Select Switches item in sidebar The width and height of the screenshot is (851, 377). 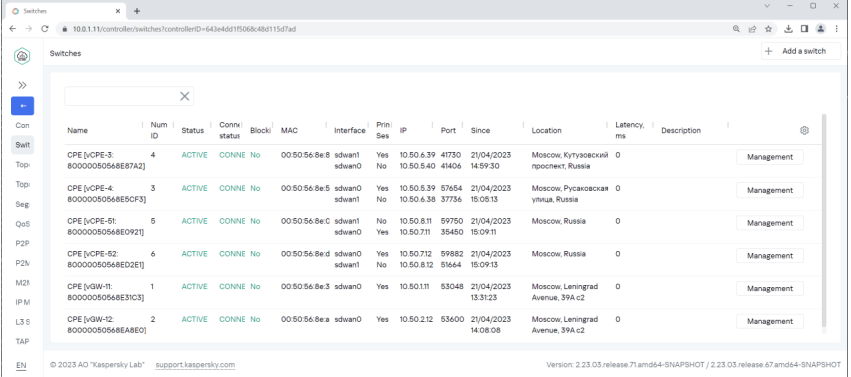22,145
